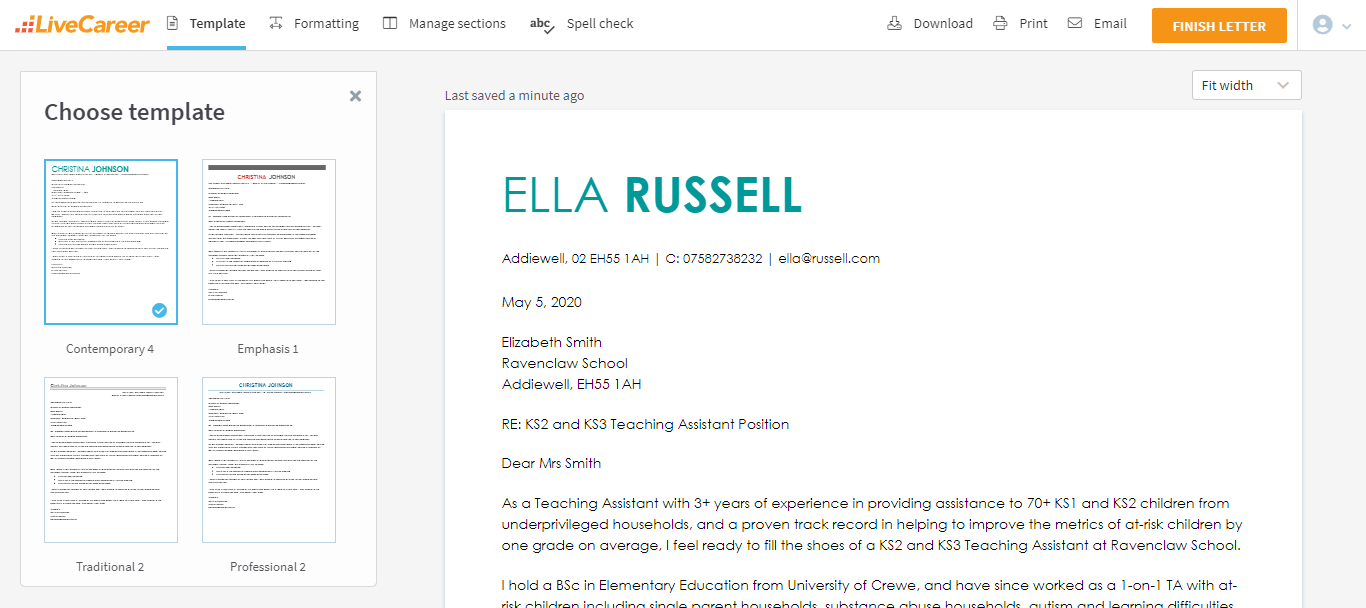Close the Choose template panel

(355, 96)
